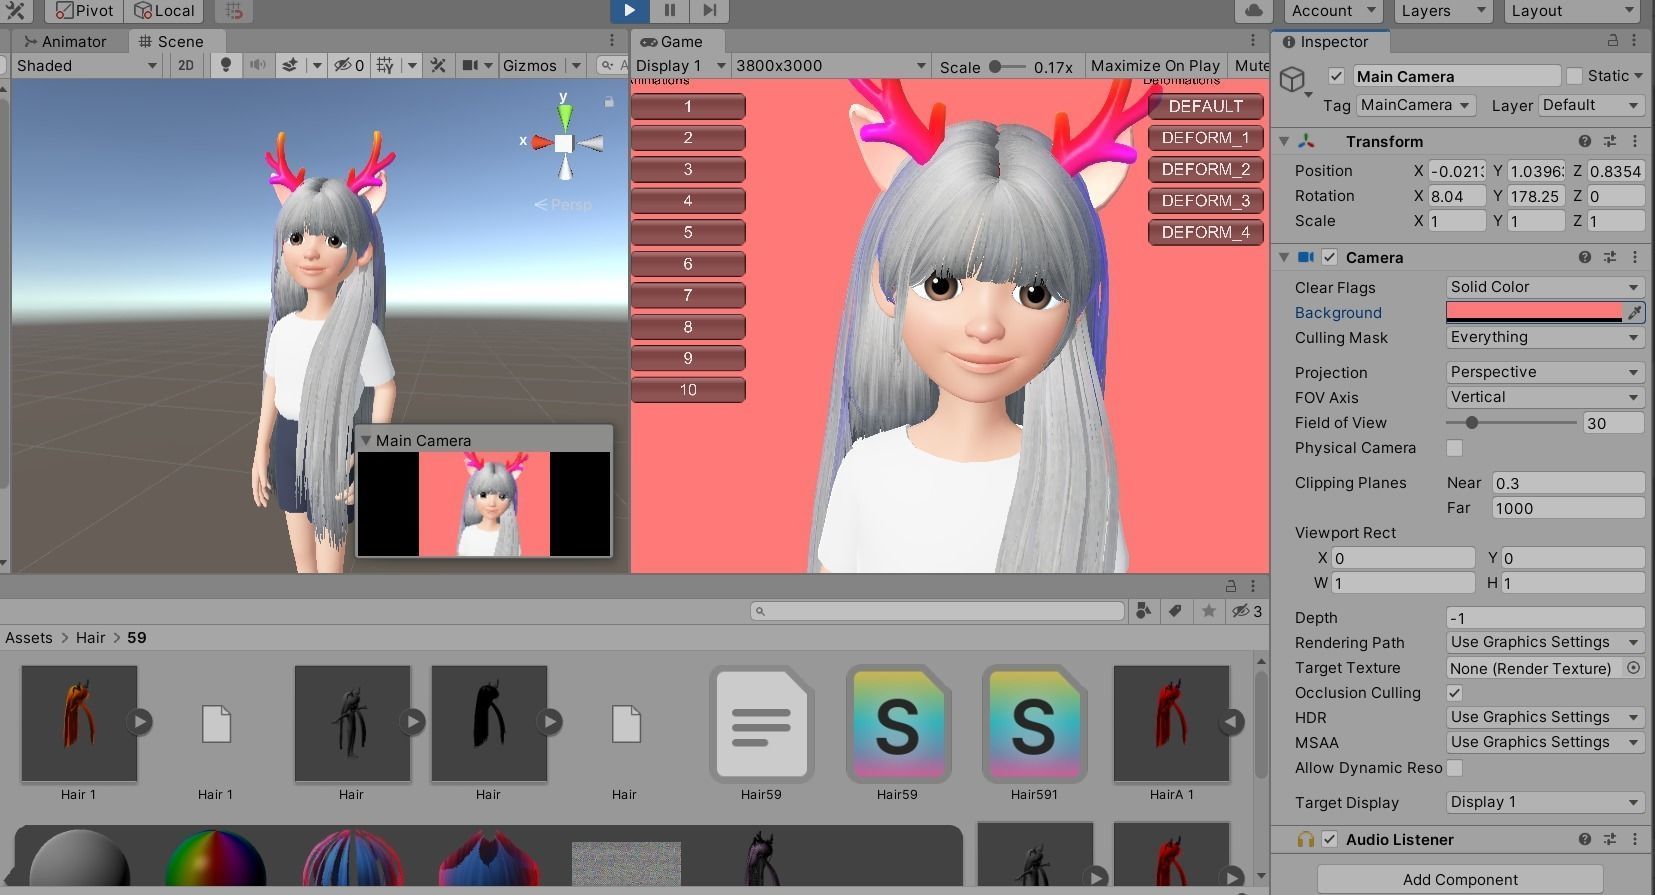This screenshot has height=895, width=1655.
Task: Click the Project search field
Action: (938, 611)
